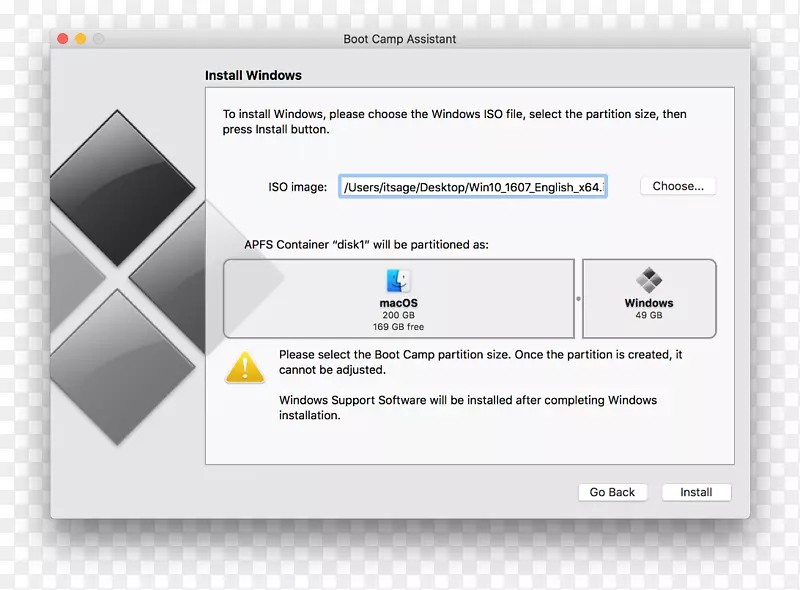Viewport: 800px width, 590px height.
Task: Click the partition size divider dot
Action: pyautogui.click(x=577, y=298)
